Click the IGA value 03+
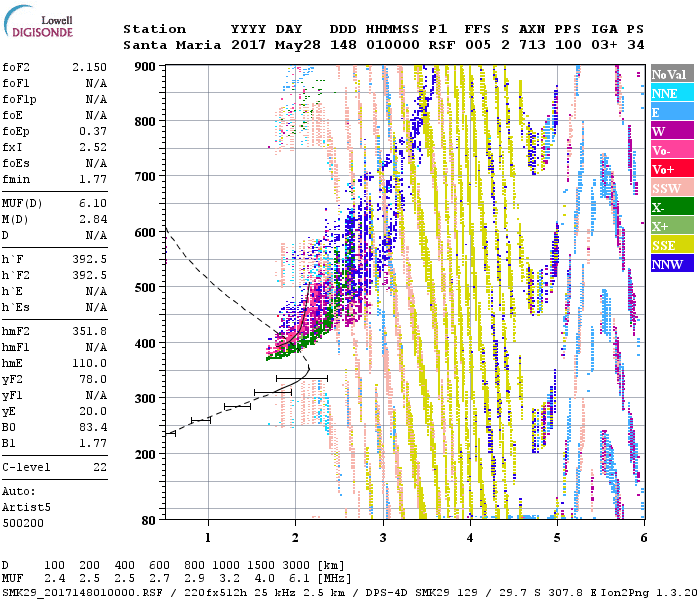Viewport: 700px width, 600px height. pyautogui.click(x=604, y=45)
